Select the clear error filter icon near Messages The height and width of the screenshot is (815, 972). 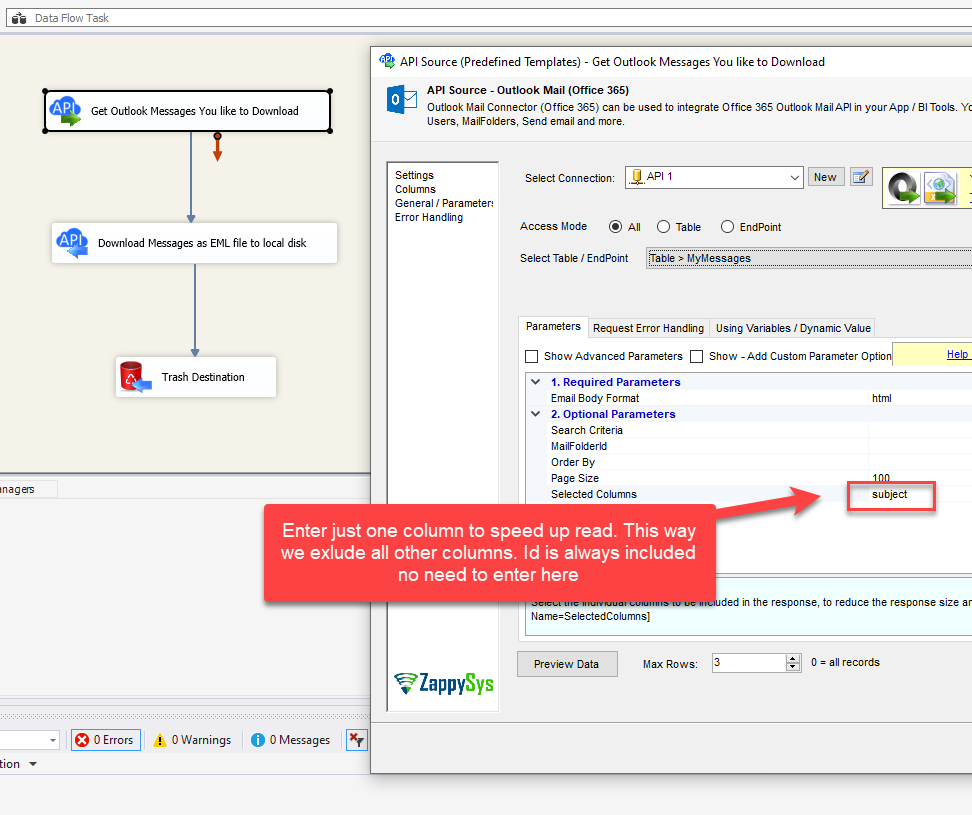(x=356, y=740)
